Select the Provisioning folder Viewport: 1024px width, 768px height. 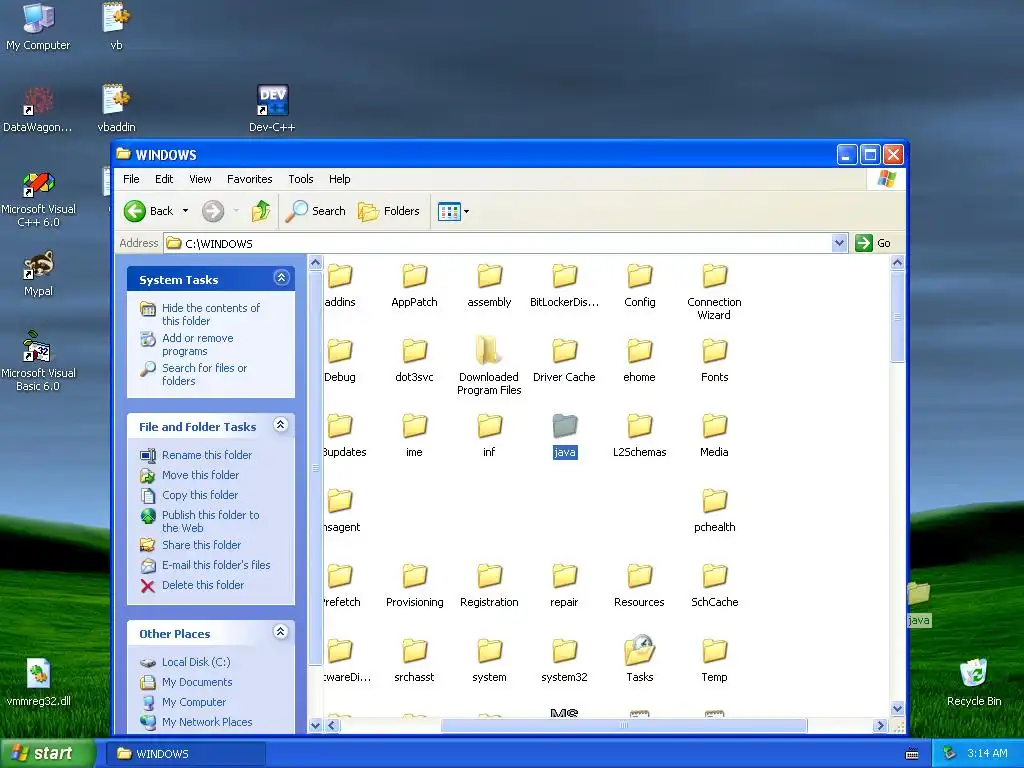[x=414, y=586]
